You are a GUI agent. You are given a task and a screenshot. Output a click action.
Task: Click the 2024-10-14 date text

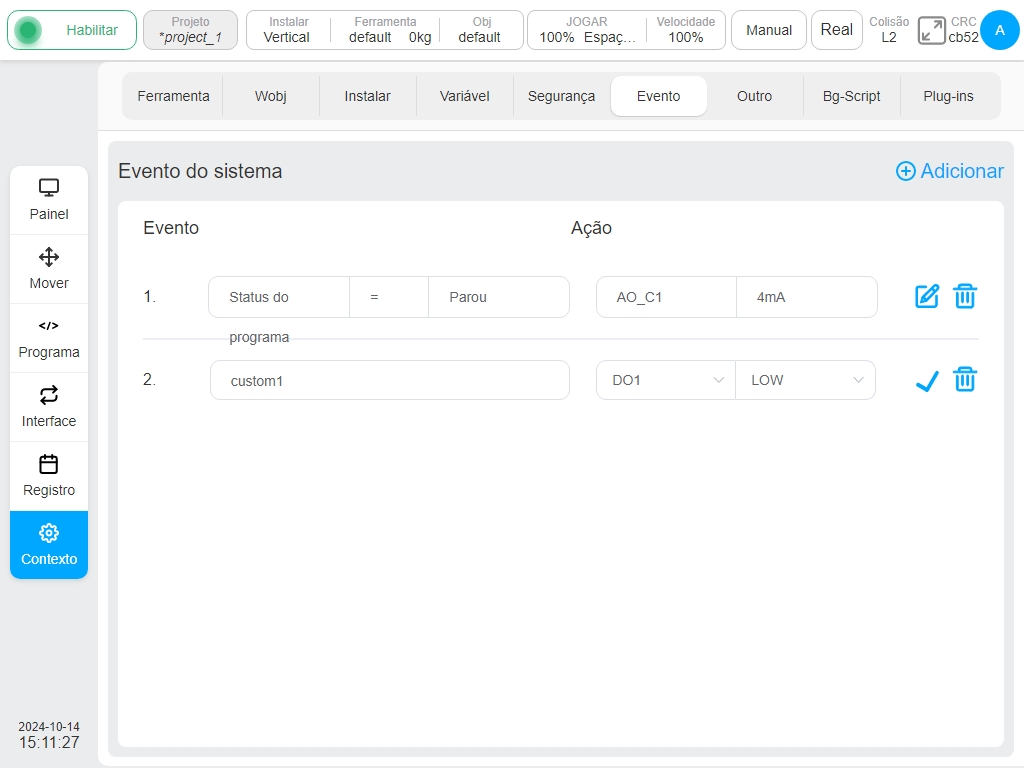pyautogui.click(x=49, y=727)
